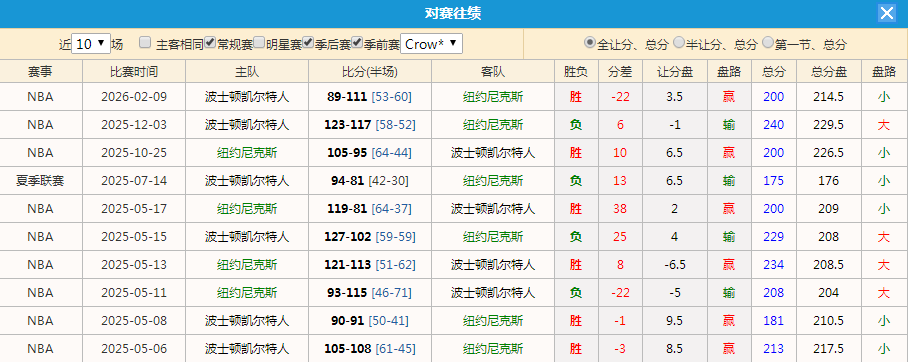Click the 2025-10-25 match date
Viewport: 908px width, 362px height.
pyautogui.click(x=134, y=152)
